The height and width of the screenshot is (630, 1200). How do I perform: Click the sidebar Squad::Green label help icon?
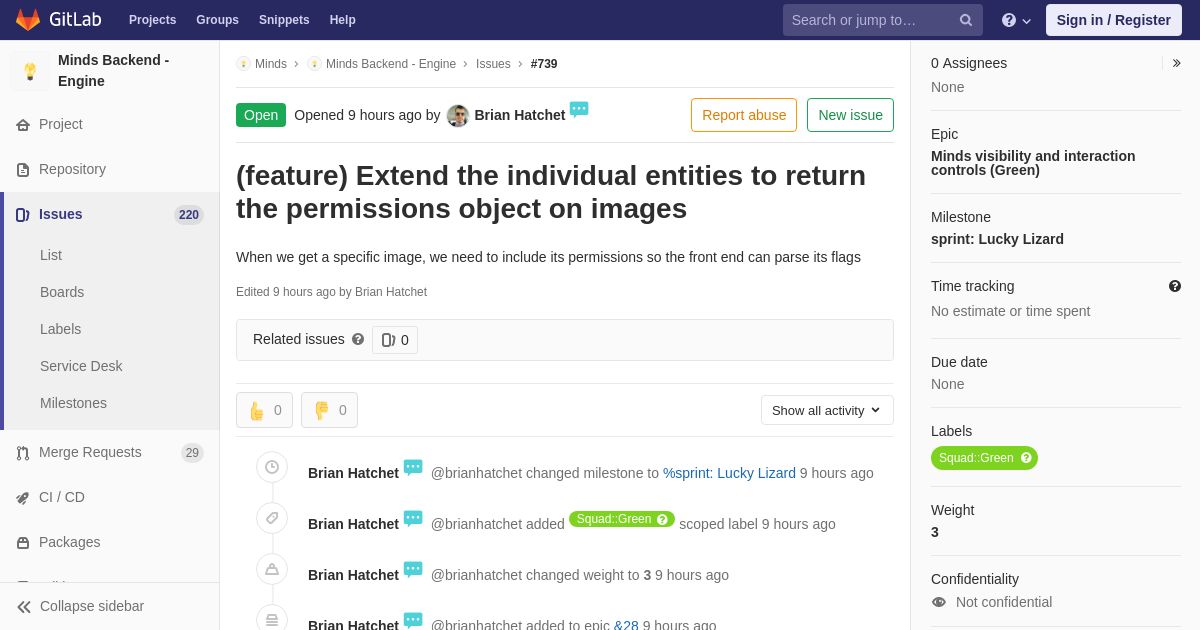pyautogui.click(x=1026, y=458)
